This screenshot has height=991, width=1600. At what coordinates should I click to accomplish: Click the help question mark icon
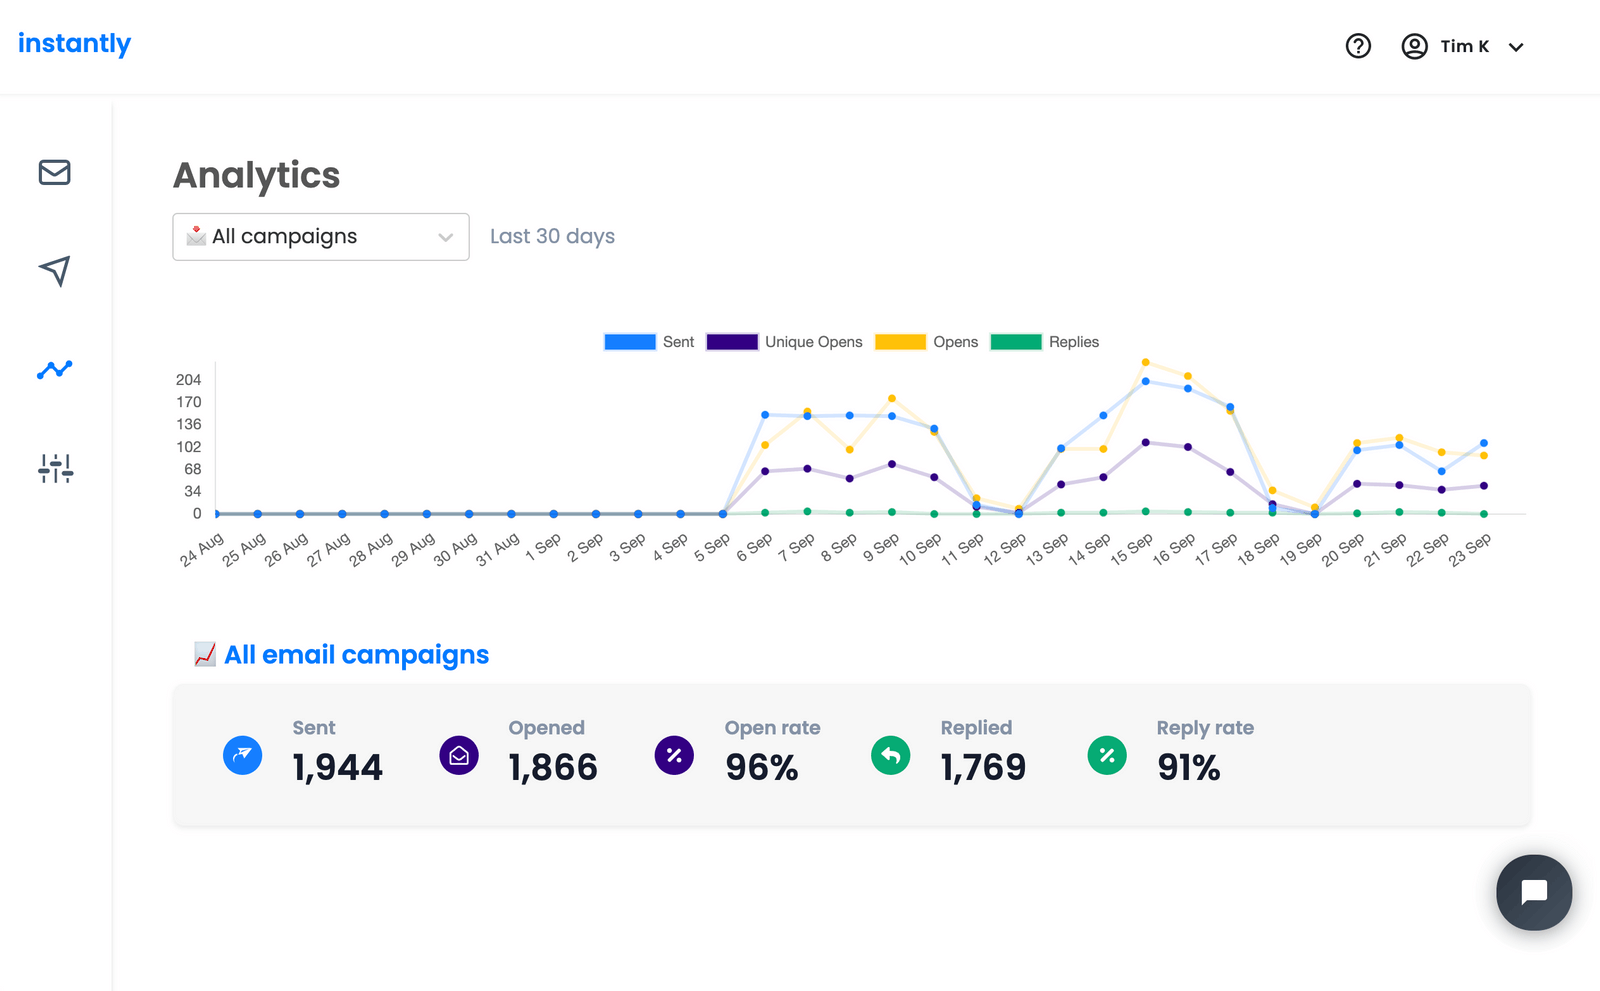pyautogui.click(x=1358, y=46)
